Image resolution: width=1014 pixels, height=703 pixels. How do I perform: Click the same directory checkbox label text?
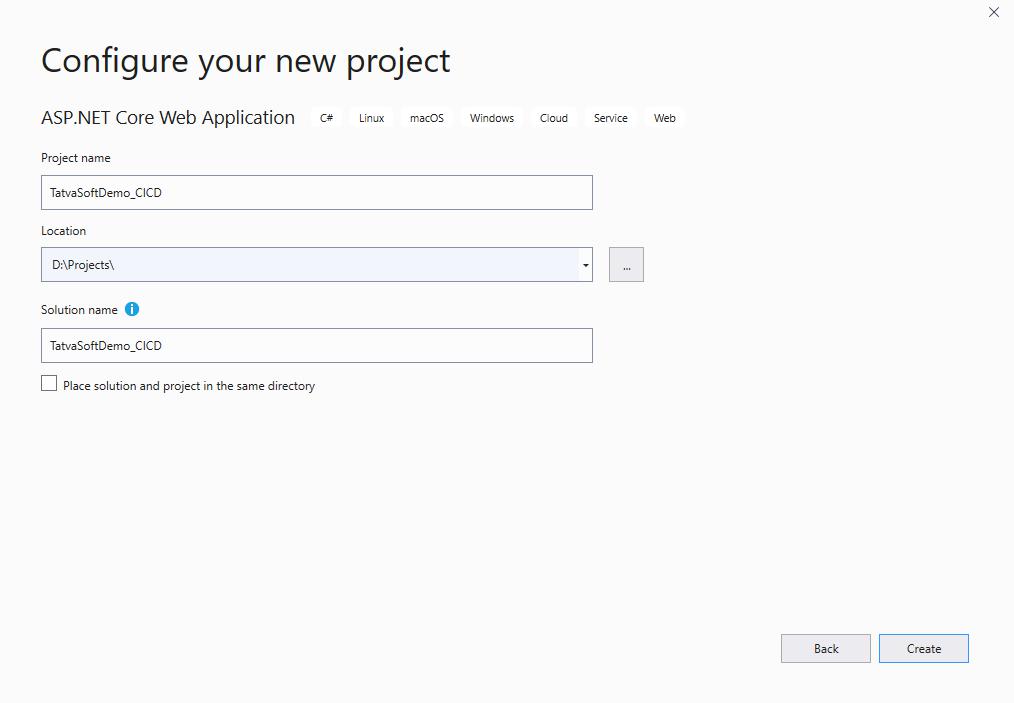click(x=189, y=386)
